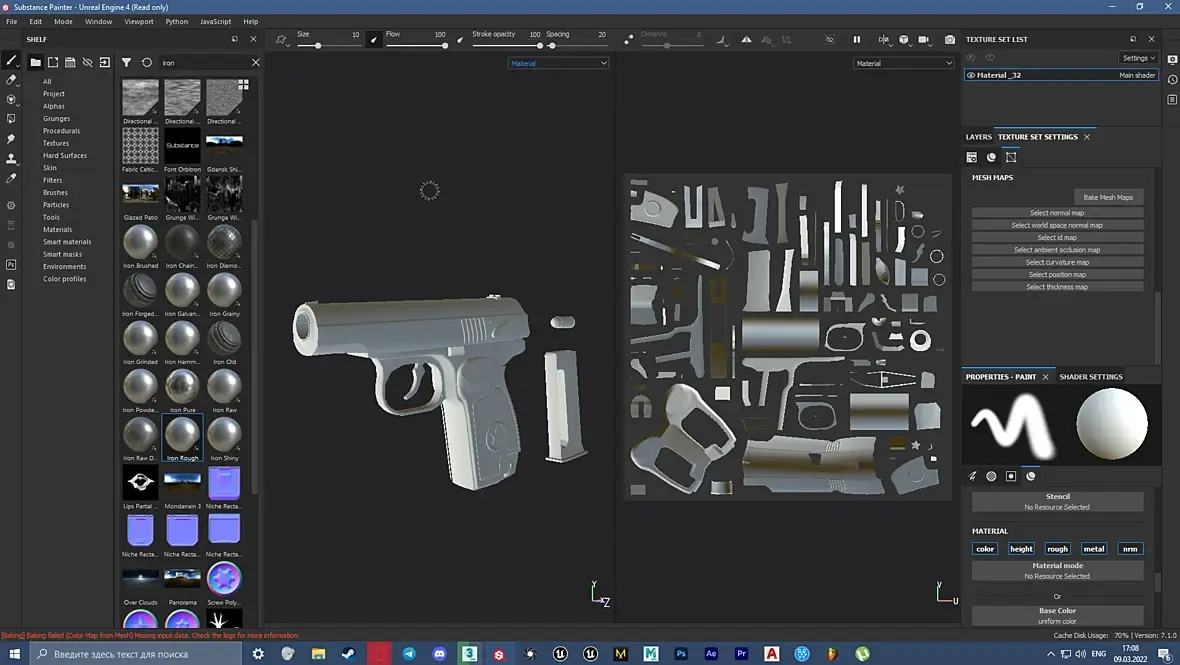1180x665 pixels.
Task: Pick the Material picker eyedropper tool
Action: click(x=12, y=179)
